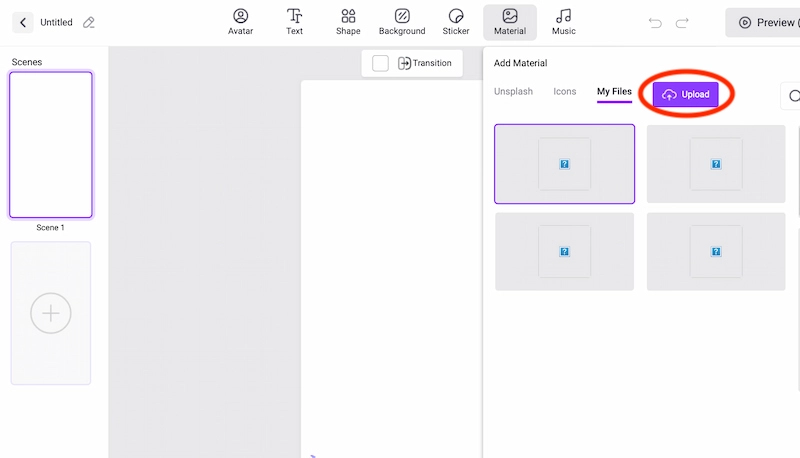Viewport: 800px width, 458px height.
Task: Open the Sticker panel
Action: [456, 22]
